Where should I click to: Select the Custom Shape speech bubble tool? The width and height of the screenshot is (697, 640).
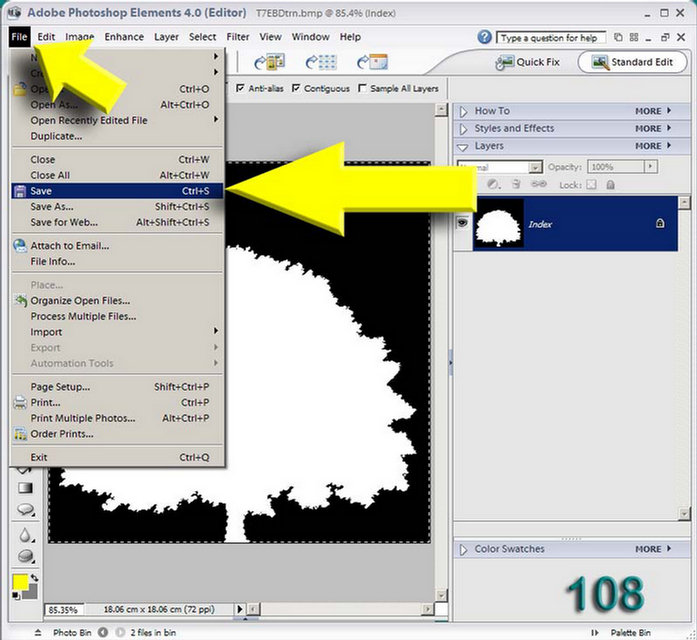(25, 510)
